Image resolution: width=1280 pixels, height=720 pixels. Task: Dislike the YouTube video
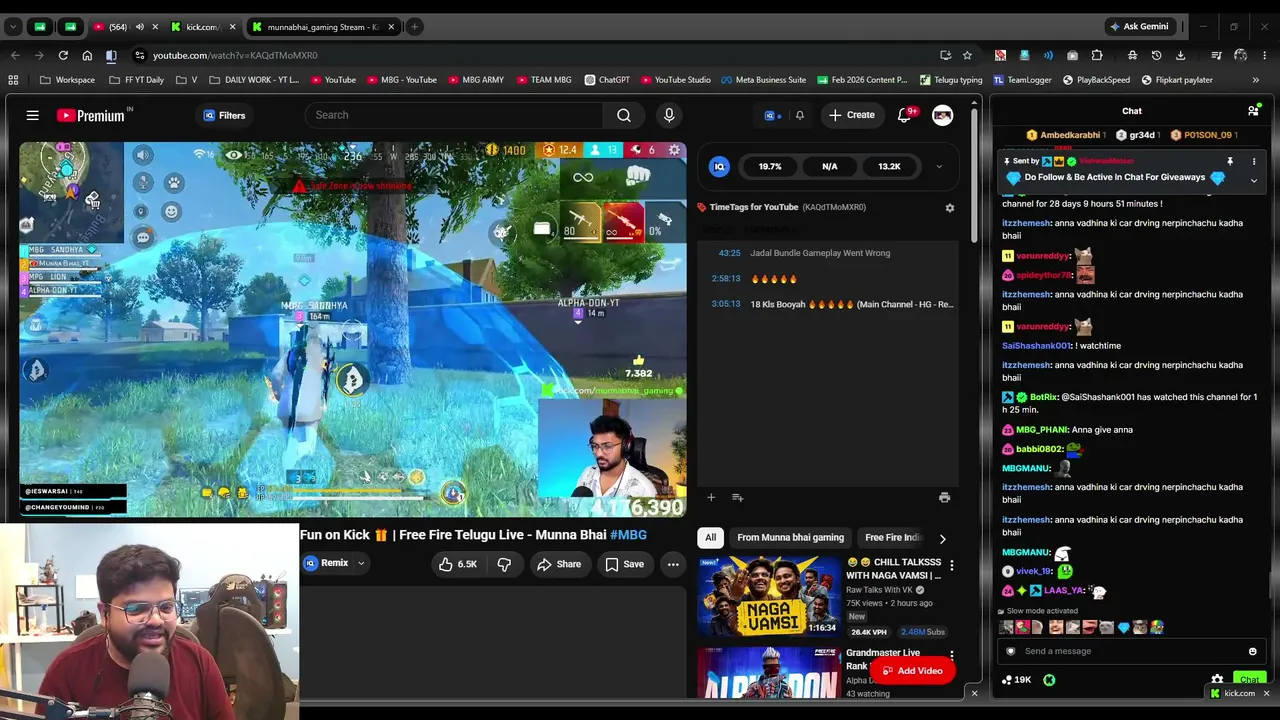504,564
